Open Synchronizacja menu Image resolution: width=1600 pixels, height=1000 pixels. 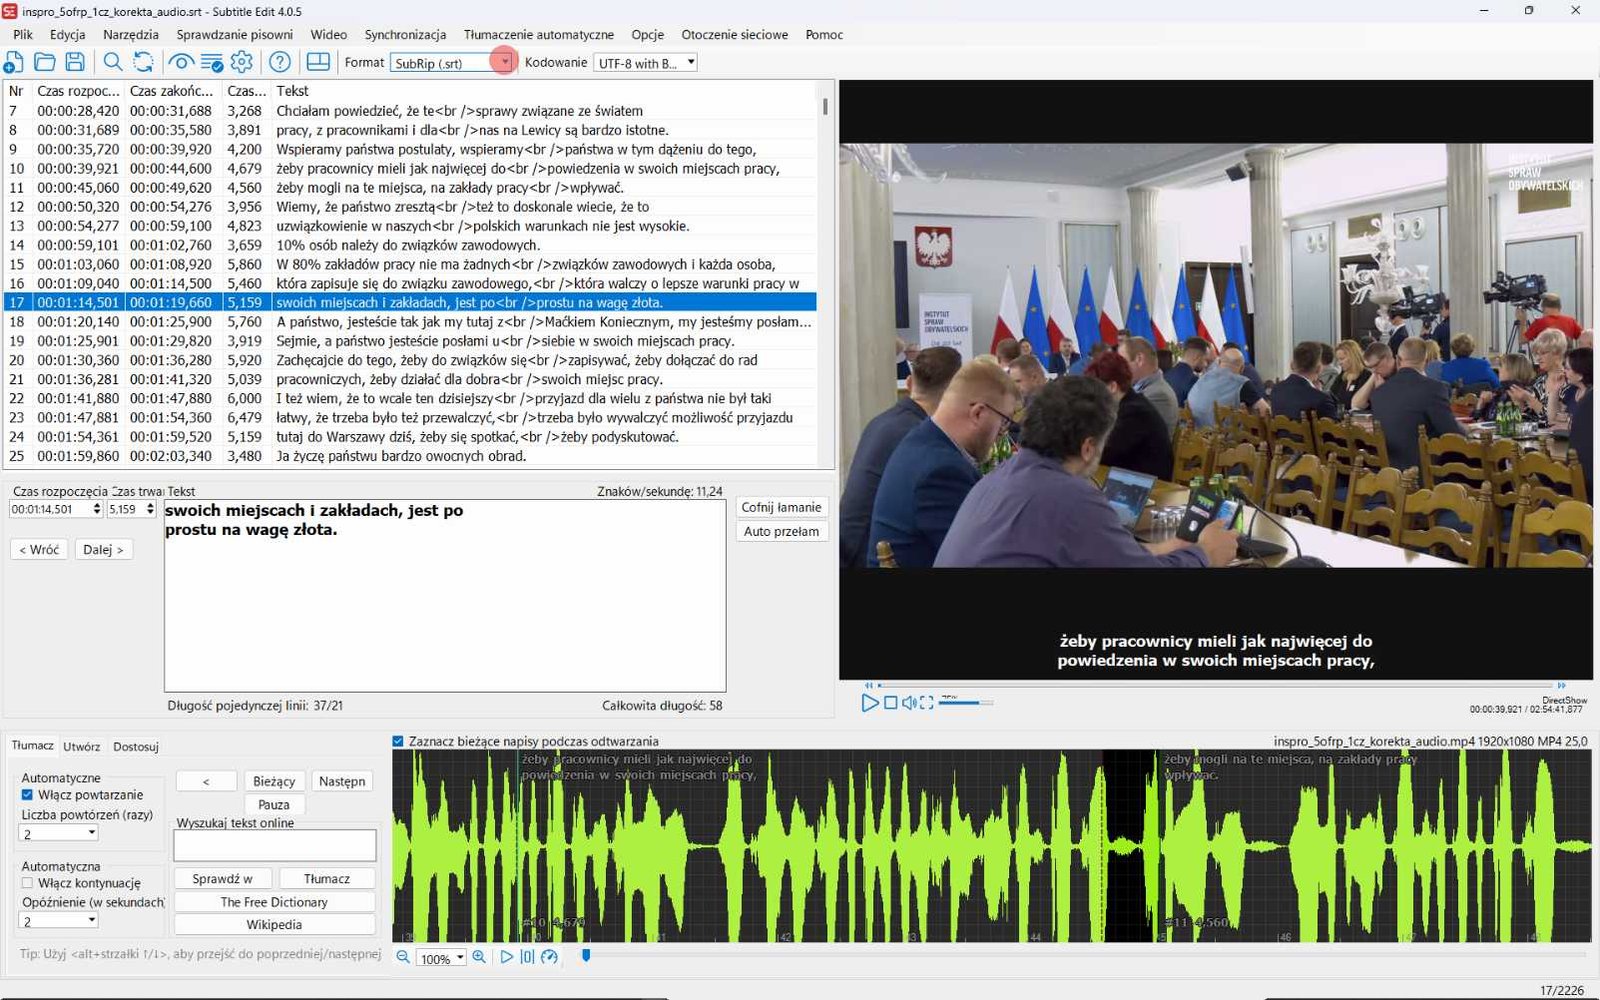(405, 34)
